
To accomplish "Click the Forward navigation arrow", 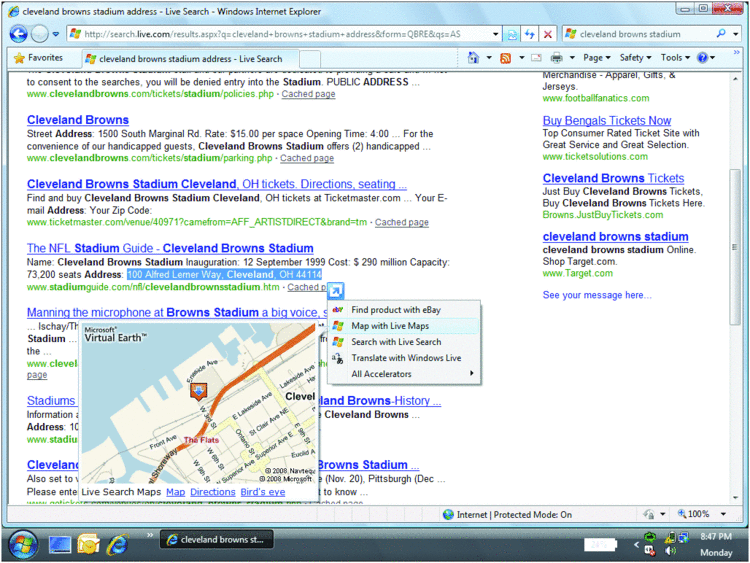I will pyautogui.click(x=39, y=34).
